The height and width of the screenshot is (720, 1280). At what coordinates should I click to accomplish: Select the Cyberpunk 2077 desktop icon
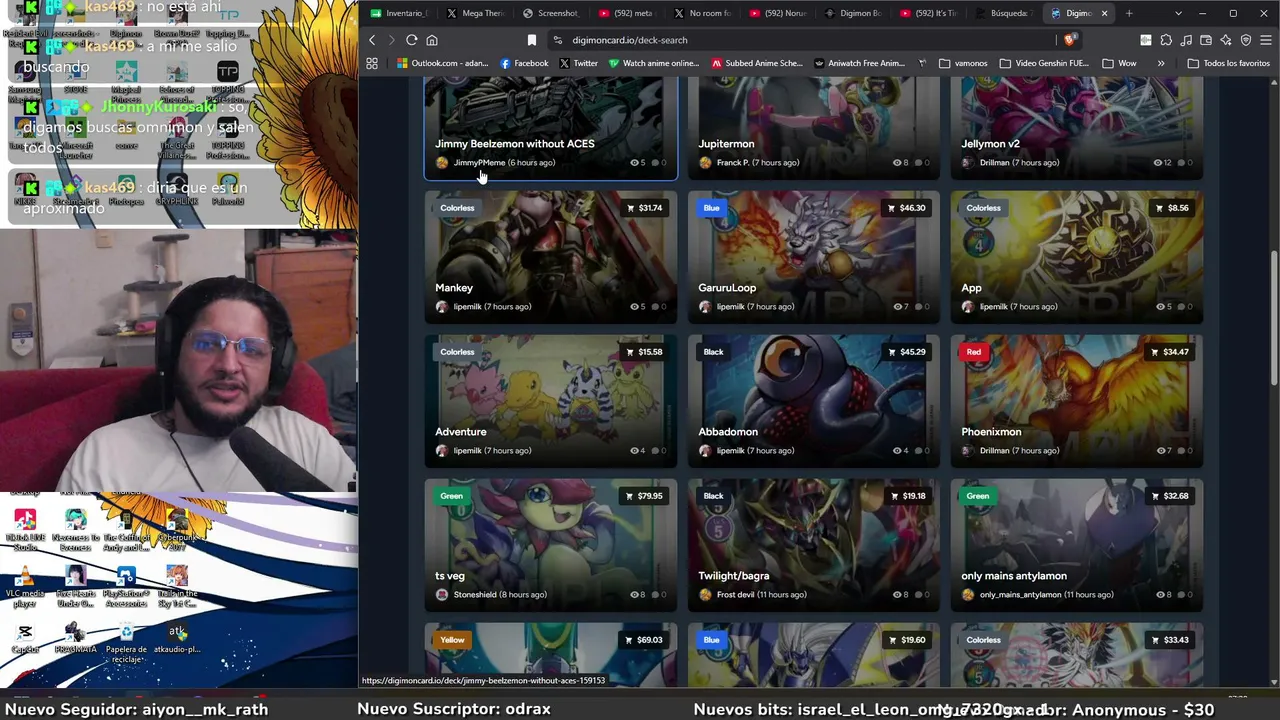tap(177, 530)
